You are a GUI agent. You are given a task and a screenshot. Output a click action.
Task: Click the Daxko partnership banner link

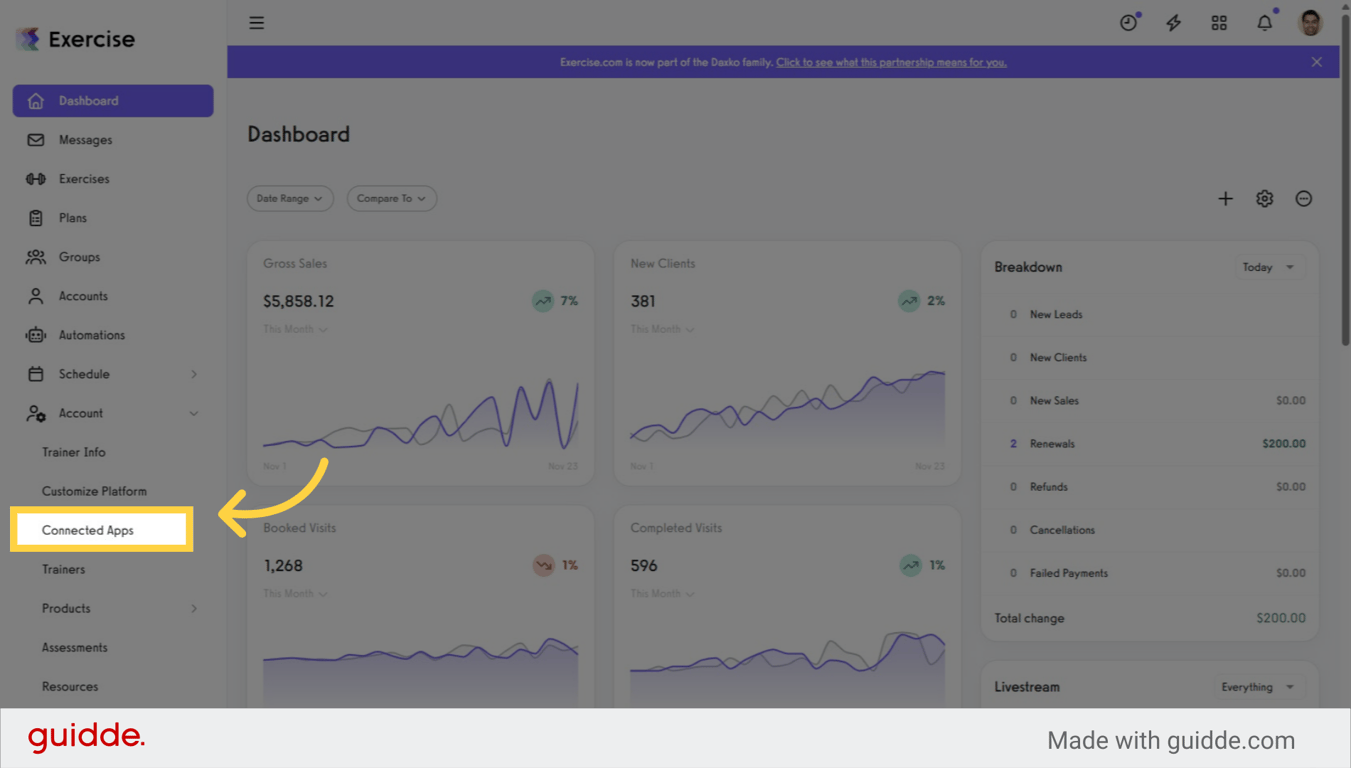pos(891,61)
